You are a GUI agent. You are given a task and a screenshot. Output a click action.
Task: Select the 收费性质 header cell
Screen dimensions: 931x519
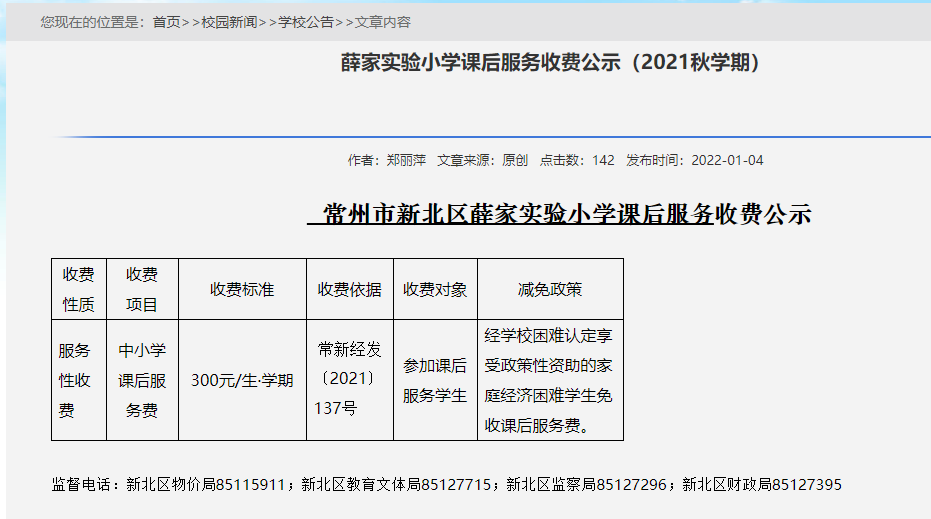coord(79,289)
